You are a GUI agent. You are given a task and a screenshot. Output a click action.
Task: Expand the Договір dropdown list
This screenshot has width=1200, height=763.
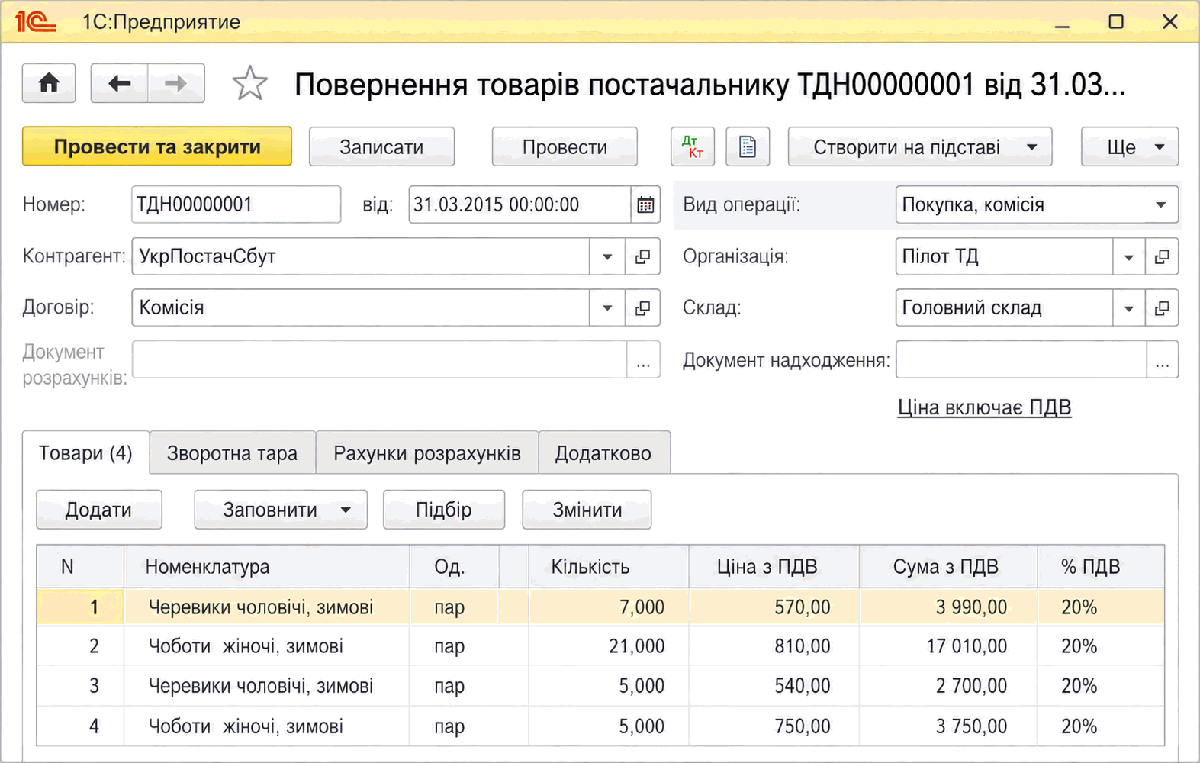click(x=608, y=308)
